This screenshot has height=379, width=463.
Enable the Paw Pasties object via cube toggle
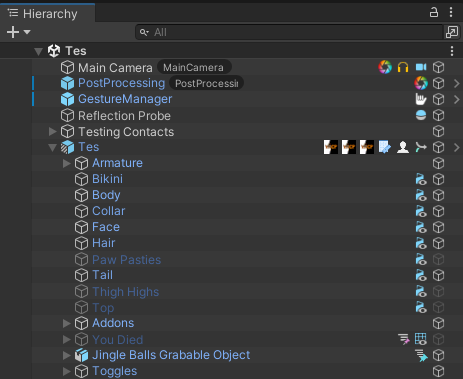pos(438,259)
